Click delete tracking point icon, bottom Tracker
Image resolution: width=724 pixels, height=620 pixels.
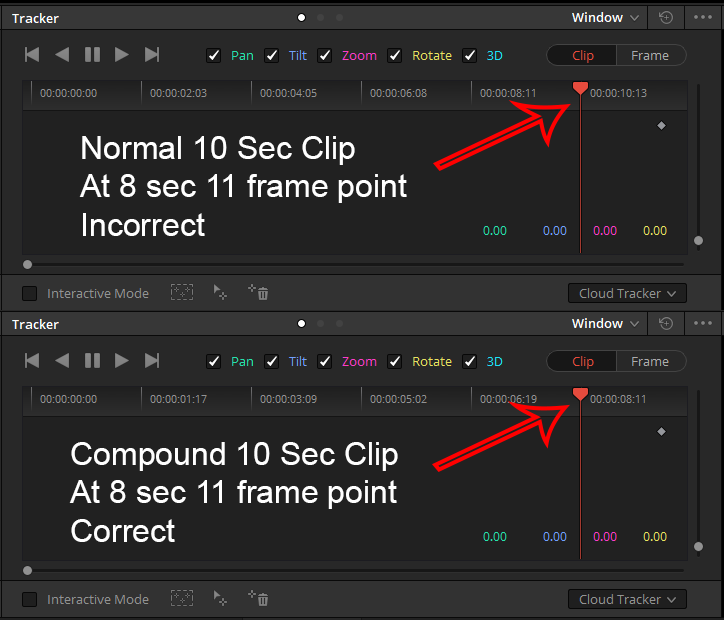(259, 598)
